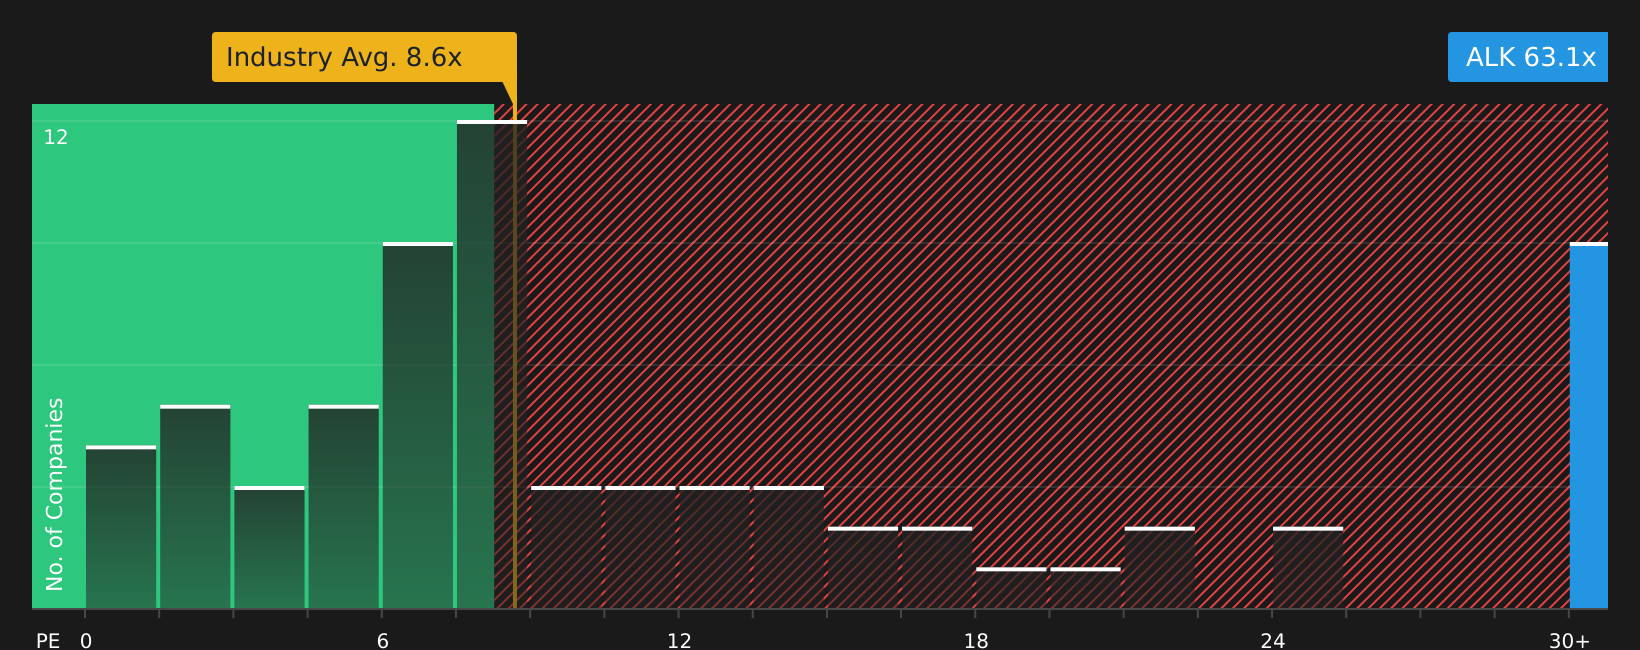Select the hatched bar ending at PE 18
The image size is (1640, 650).
click(937, 568)
